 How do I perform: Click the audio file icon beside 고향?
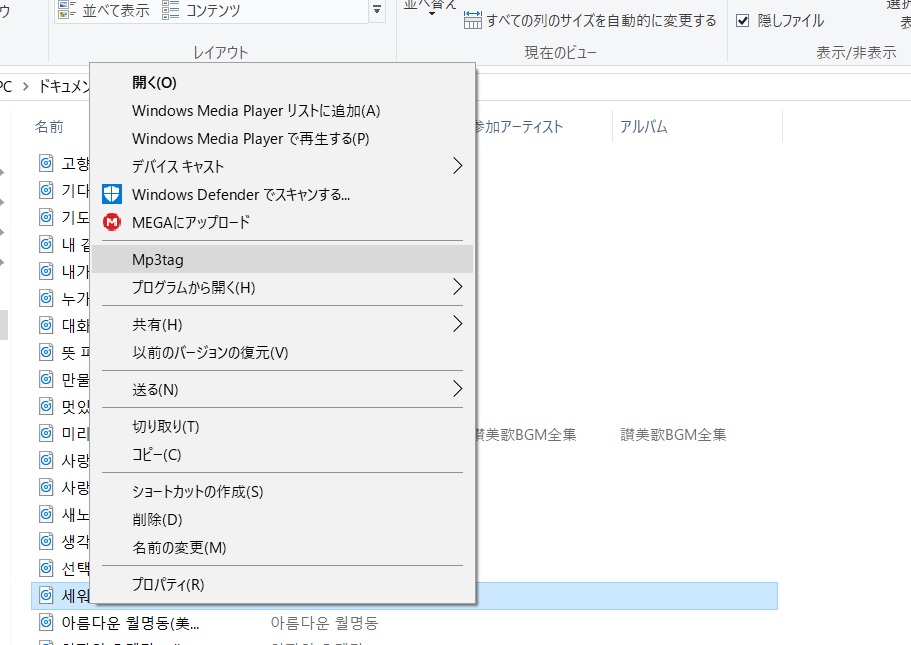coord(46,163)
